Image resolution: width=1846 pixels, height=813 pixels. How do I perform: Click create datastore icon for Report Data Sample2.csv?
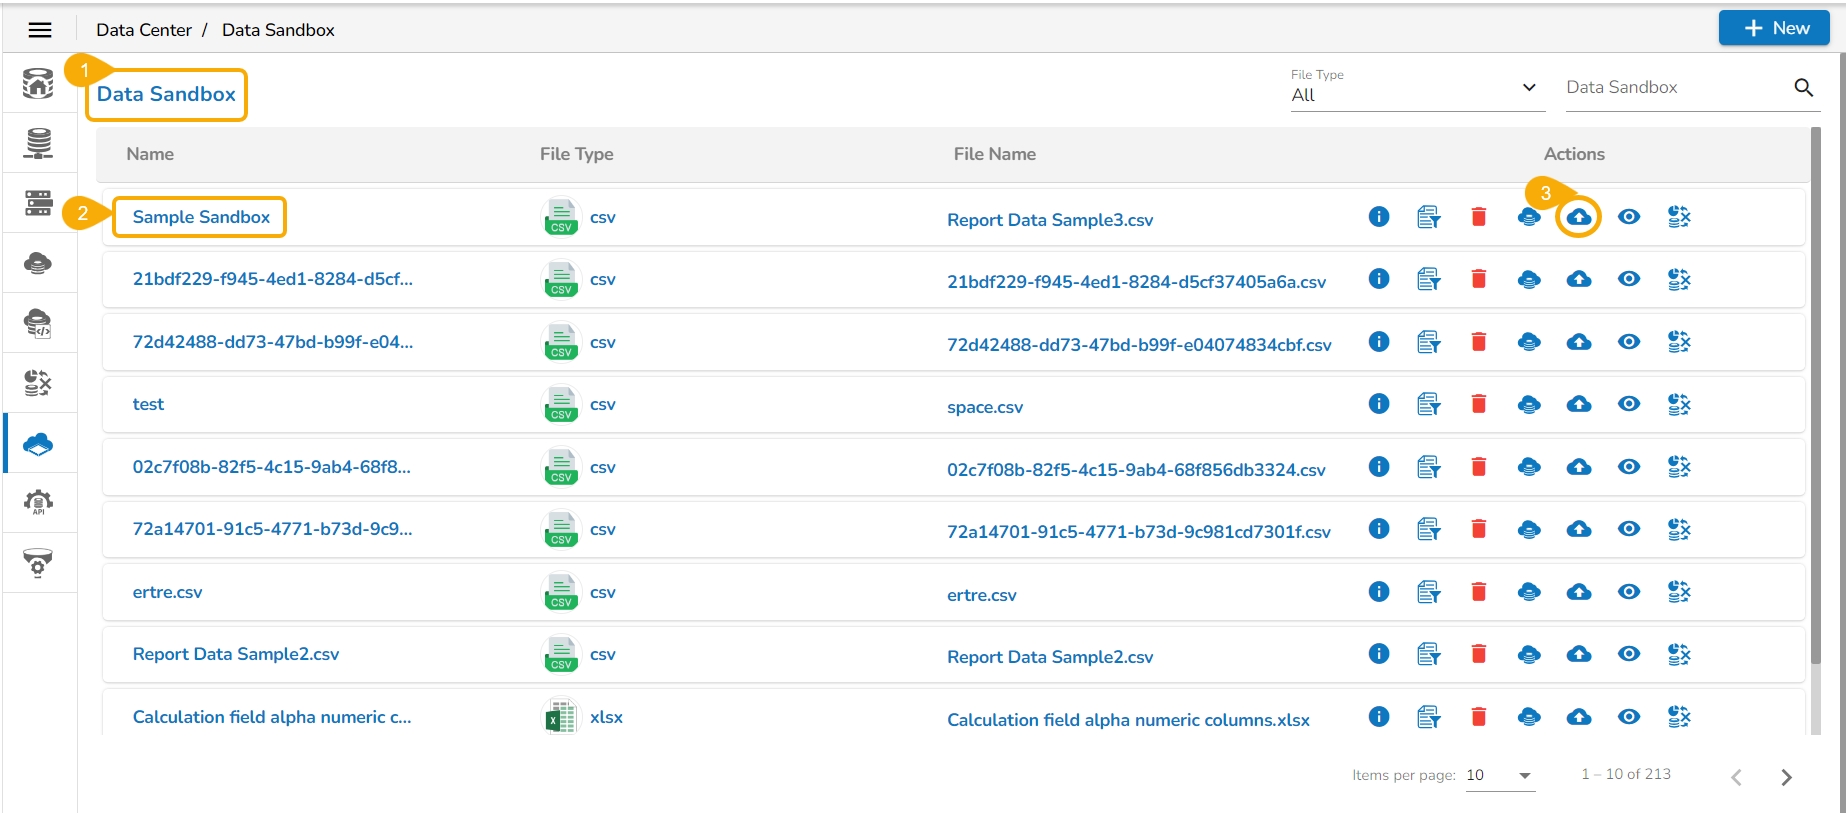pos(1528,655)
